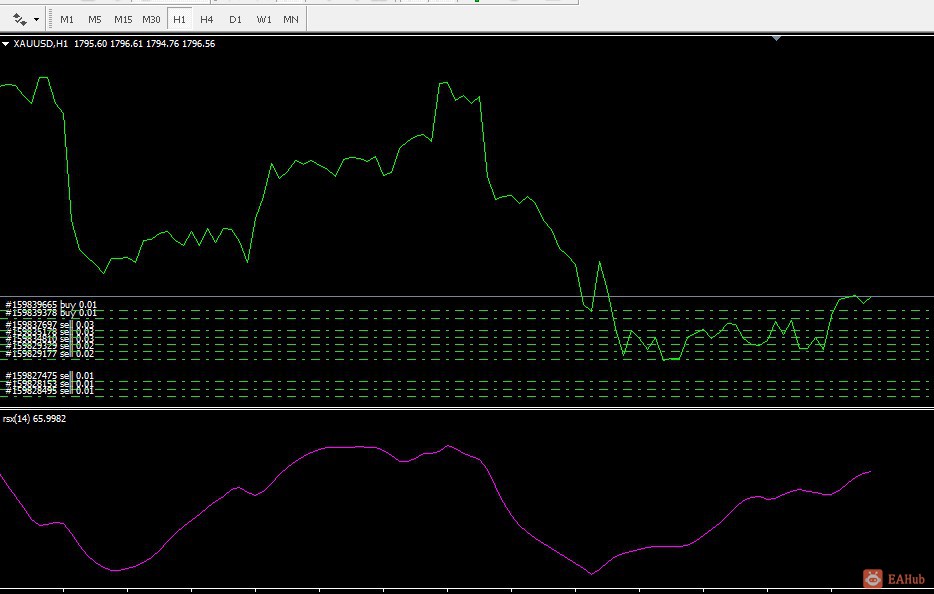Viewport: 934px width, 594px height.
Task: Set the chart to W1 weekly
Action: tap(263, 20)
